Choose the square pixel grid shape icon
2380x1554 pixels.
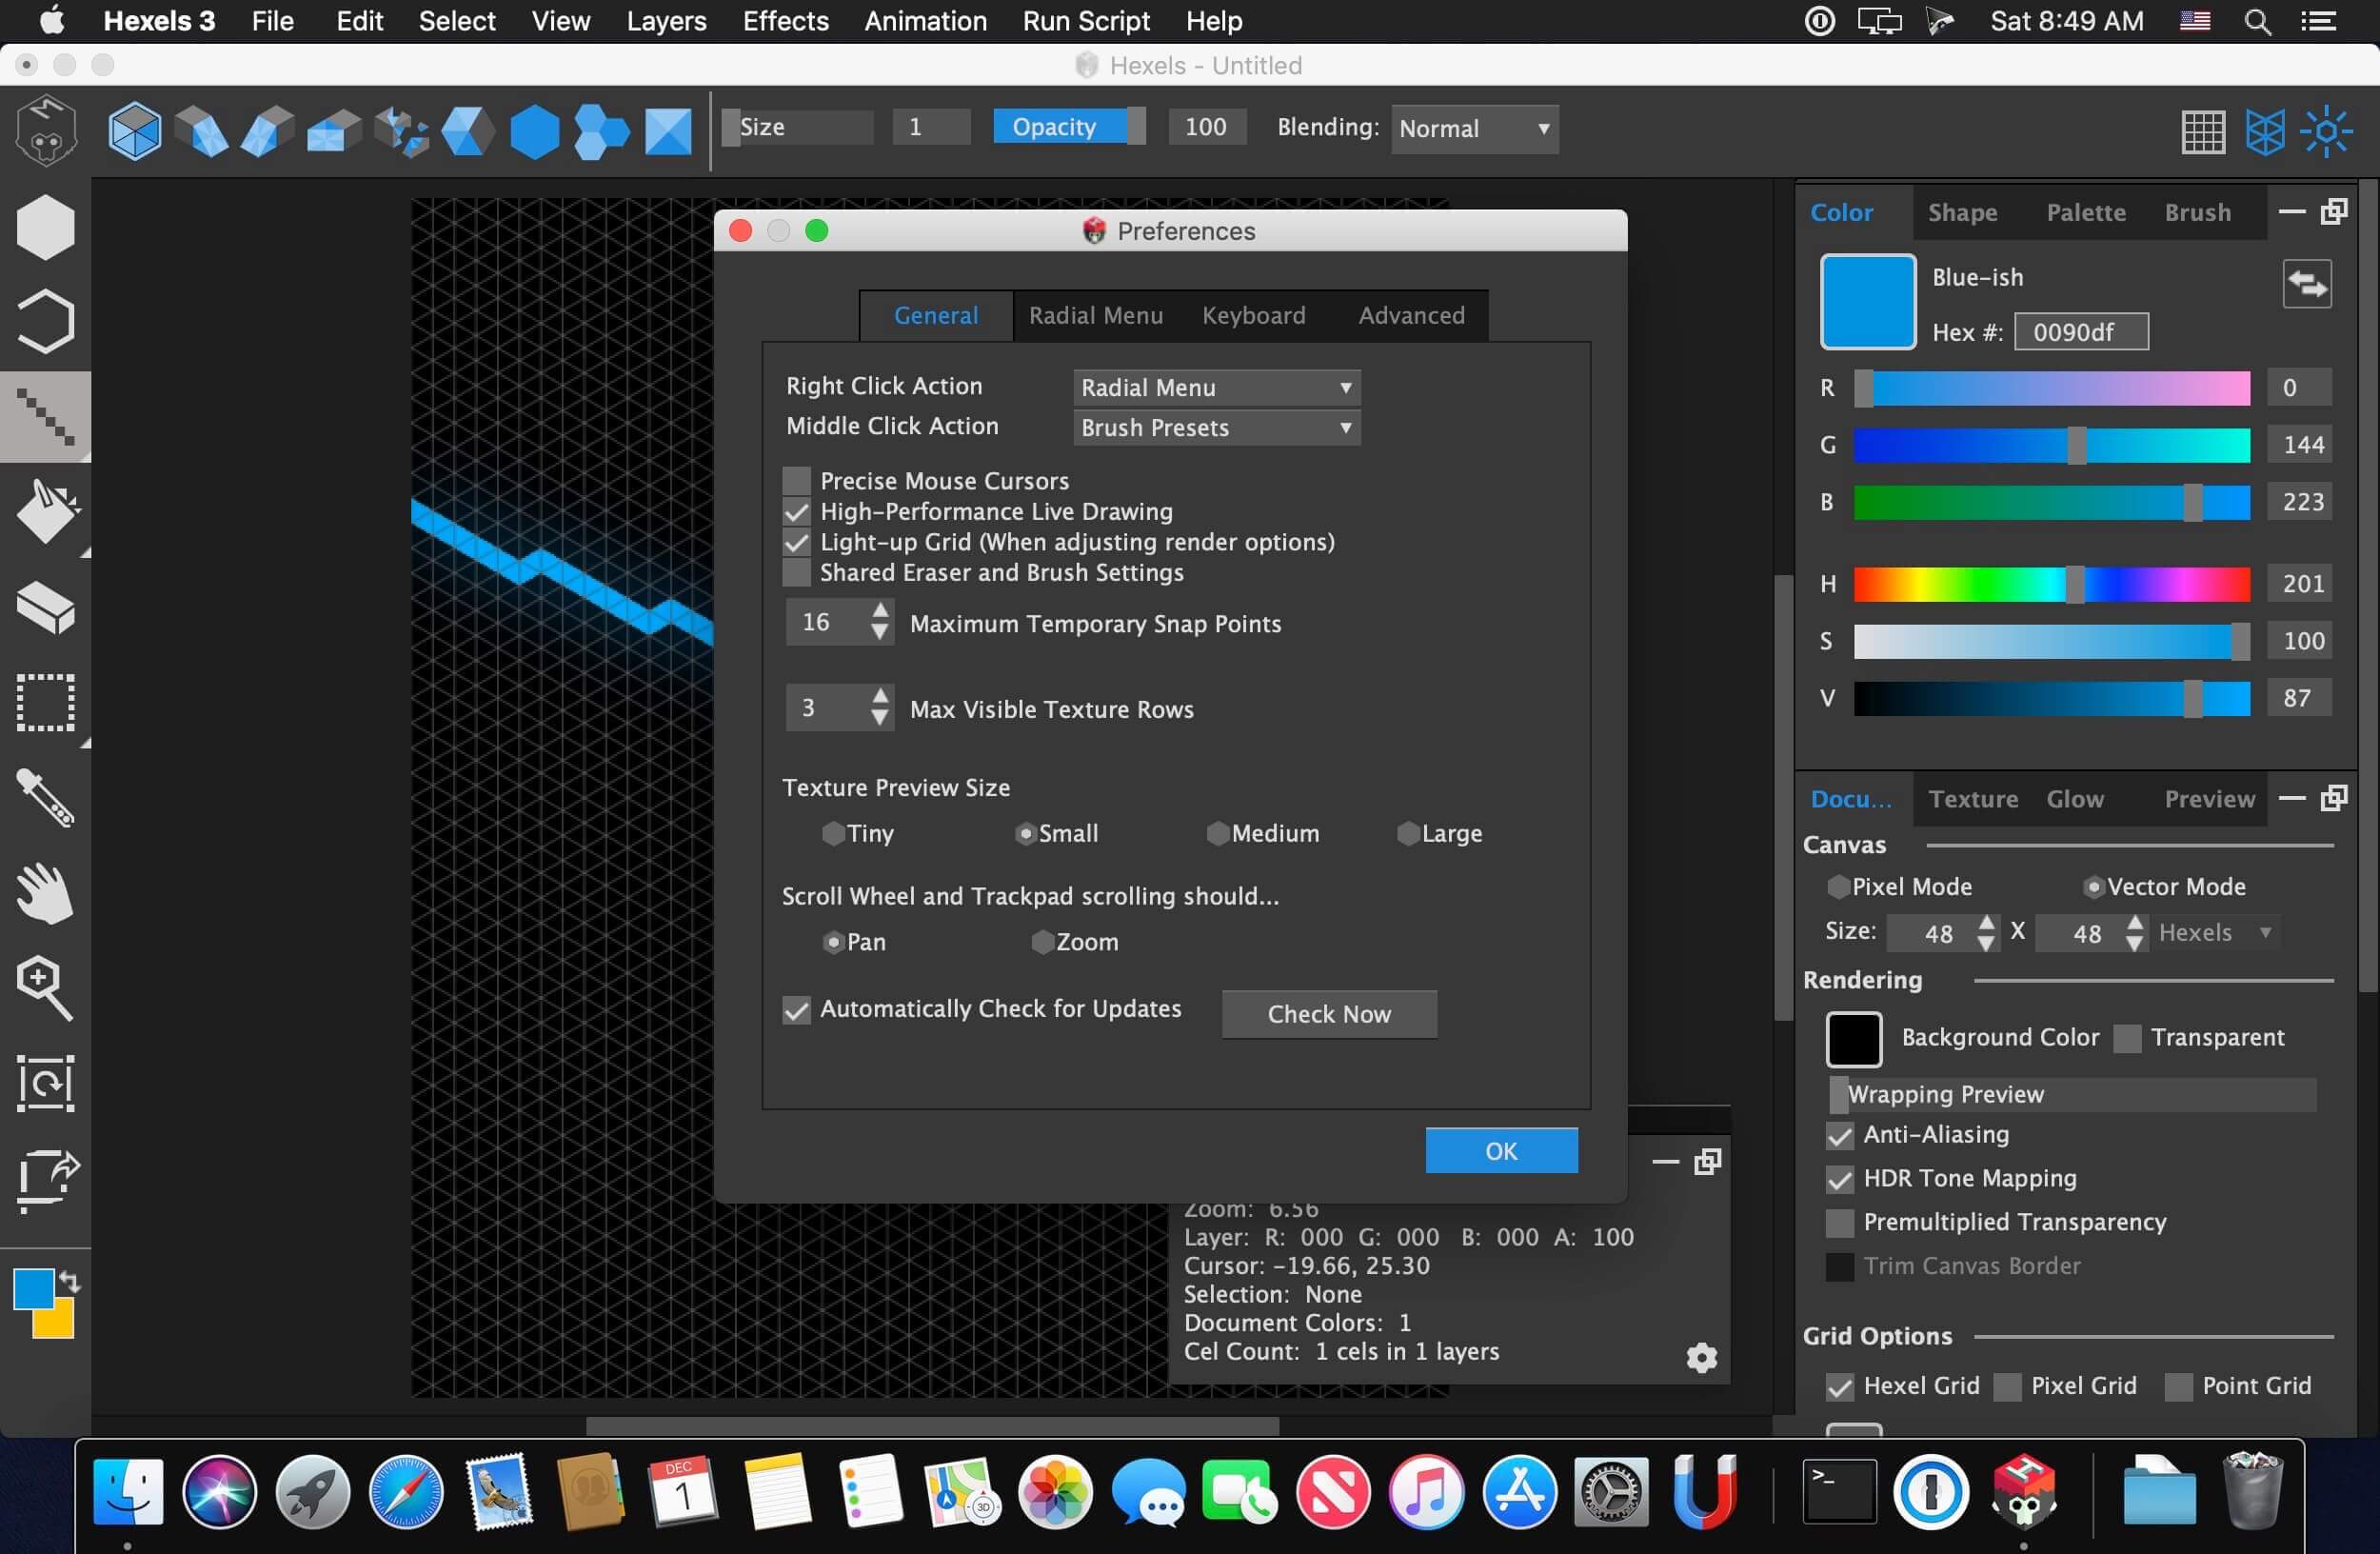click(668, 130)
